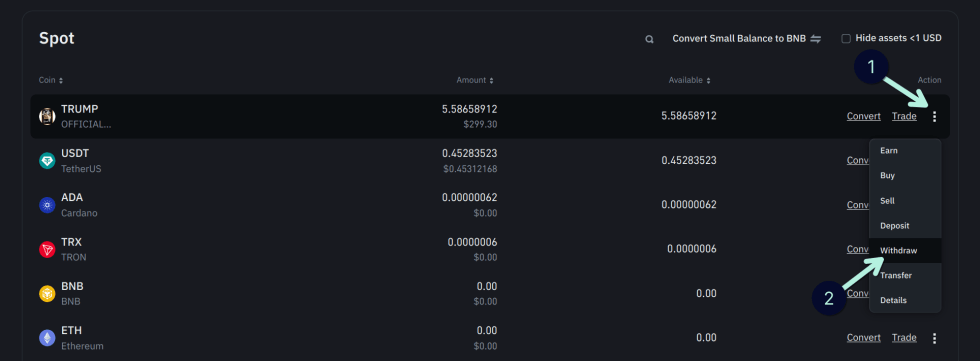Click the BNB coin logo
The height and width of the screenshot is (361, 980).
click(x=47, y=294)
